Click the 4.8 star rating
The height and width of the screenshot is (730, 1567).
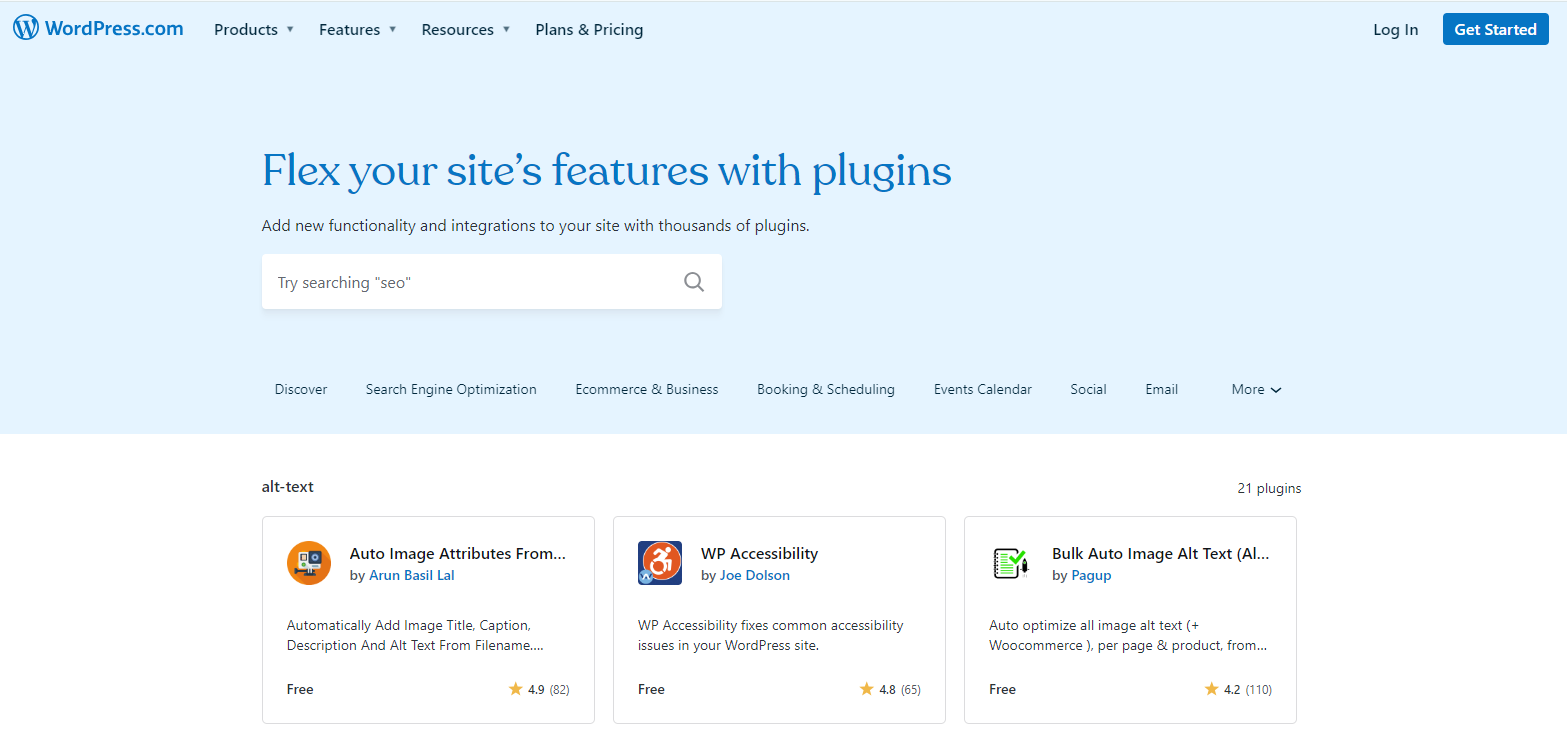point(890,689)
